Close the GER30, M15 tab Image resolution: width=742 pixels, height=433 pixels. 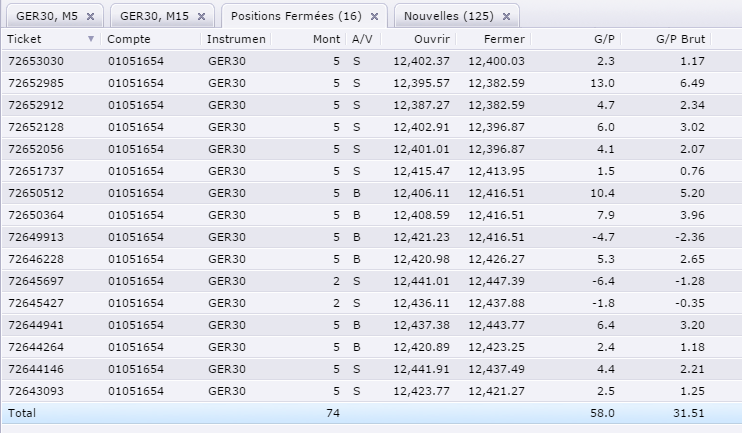(x=201, y=17)
